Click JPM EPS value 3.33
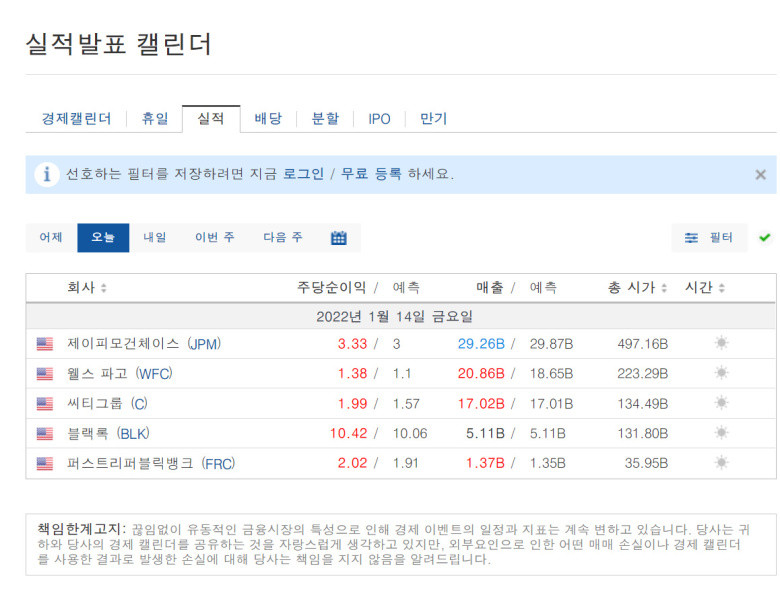 click(x=352, y=344)
